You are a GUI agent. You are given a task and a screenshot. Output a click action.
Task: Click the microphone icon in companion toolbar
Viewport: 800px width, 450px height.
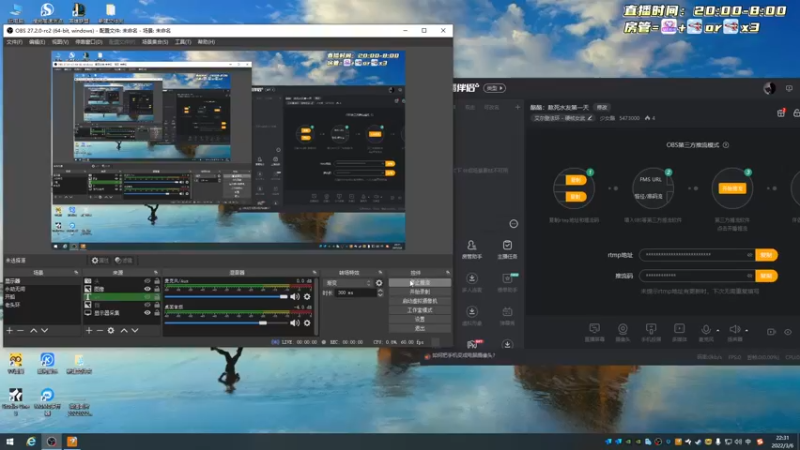(706, 330)
